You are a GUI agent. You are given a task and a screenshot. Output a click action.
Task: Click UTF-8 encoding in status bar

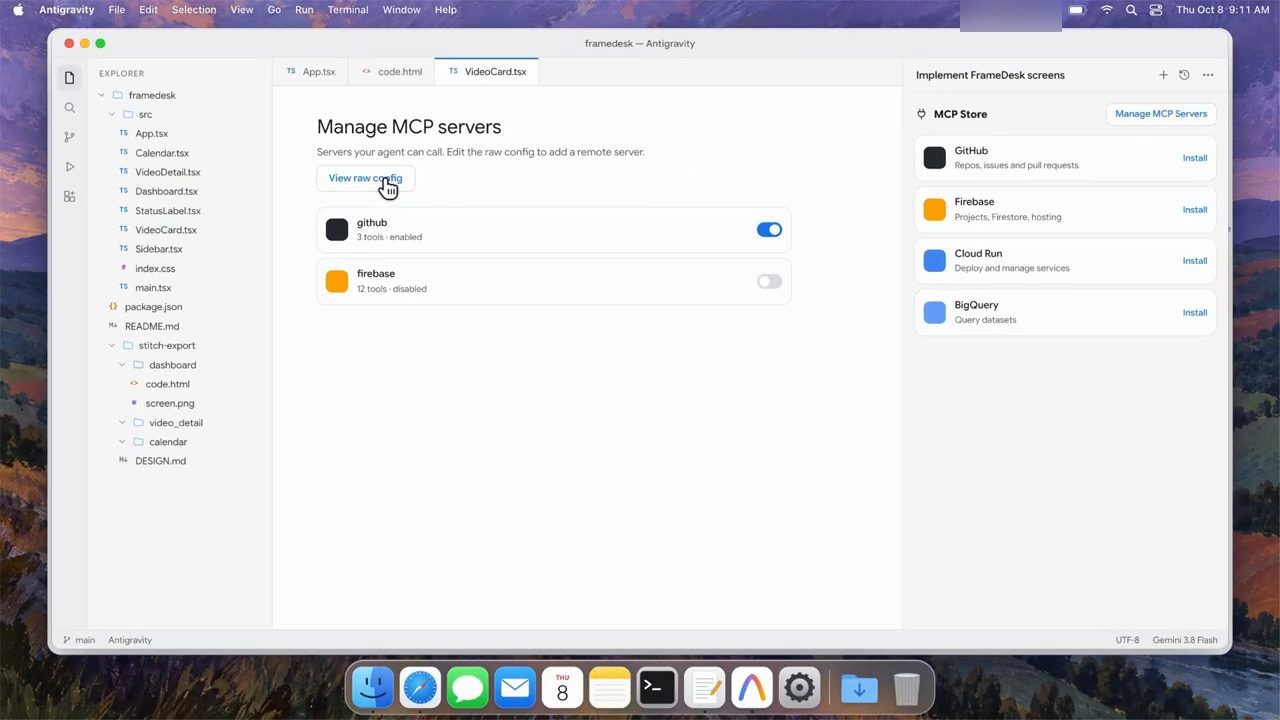(1128, 640)
